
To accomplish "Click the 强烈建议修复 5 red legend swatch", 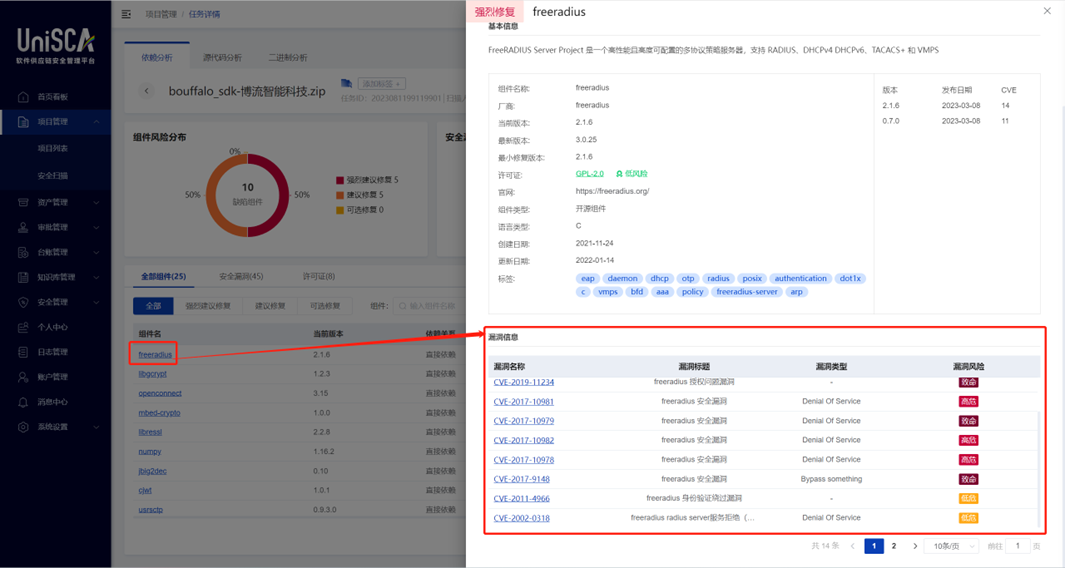I will 340,180.
